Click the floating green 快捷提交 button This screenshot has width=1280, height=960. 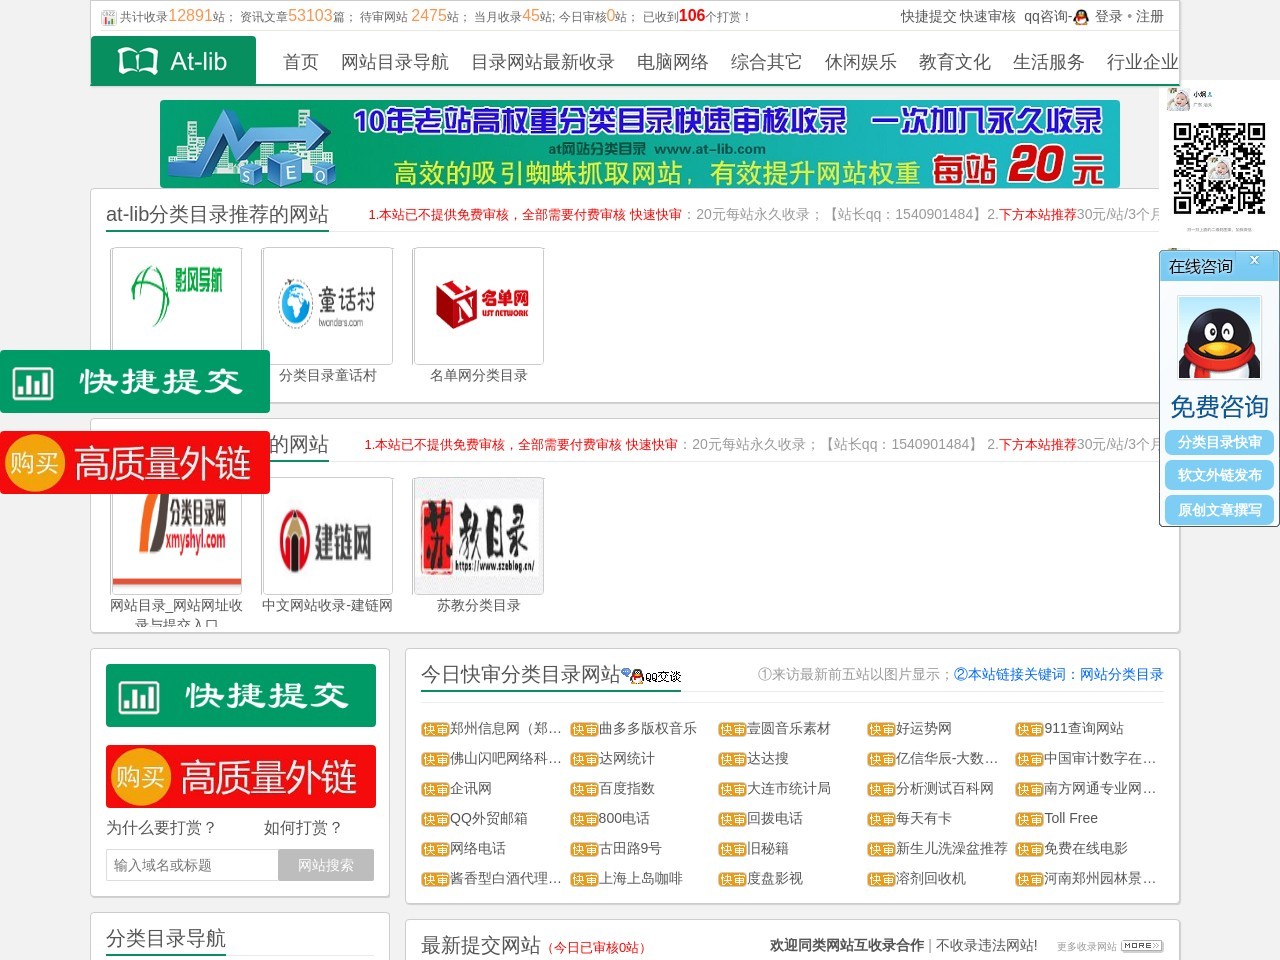click(135, 382)
